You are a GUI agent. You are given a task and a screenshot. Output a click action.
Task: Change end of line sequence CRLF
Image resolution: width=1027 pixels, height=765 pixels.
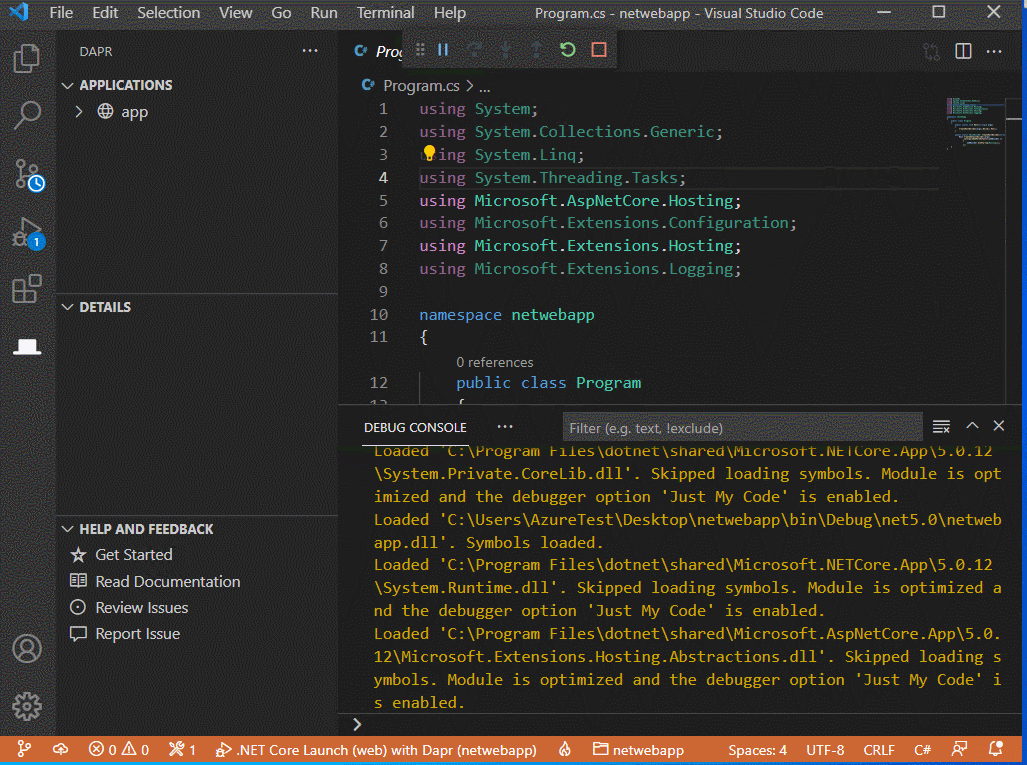point(878,749)
